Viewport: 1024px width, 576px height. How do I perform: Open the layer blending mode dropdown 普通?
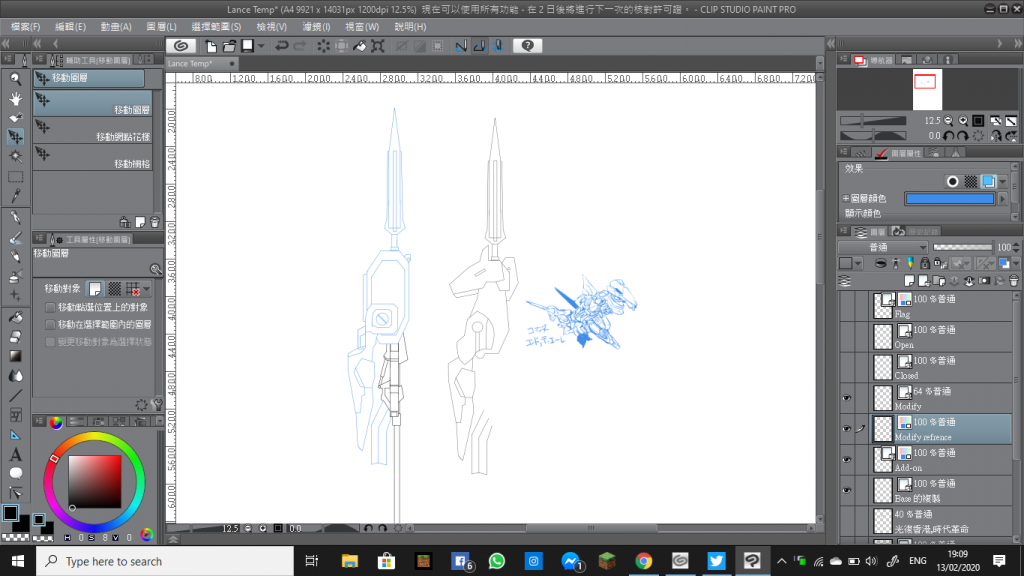pyautogui.click(x=881, y=247)
